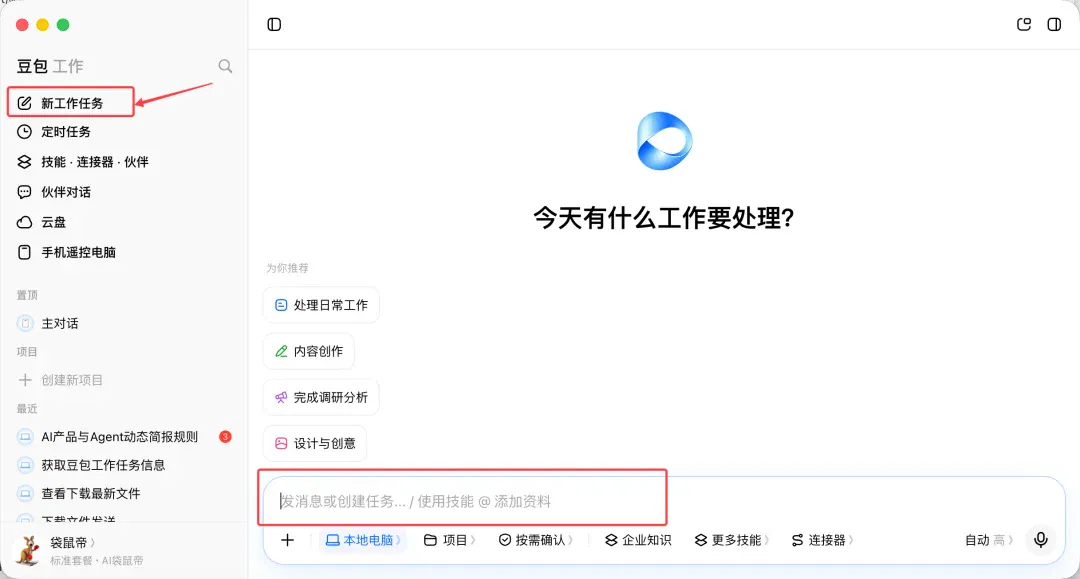The height and width of the screenshot is (579, 1080).
Task: Expand the 本地电脑 selector
Action: [x=362, y=540]
